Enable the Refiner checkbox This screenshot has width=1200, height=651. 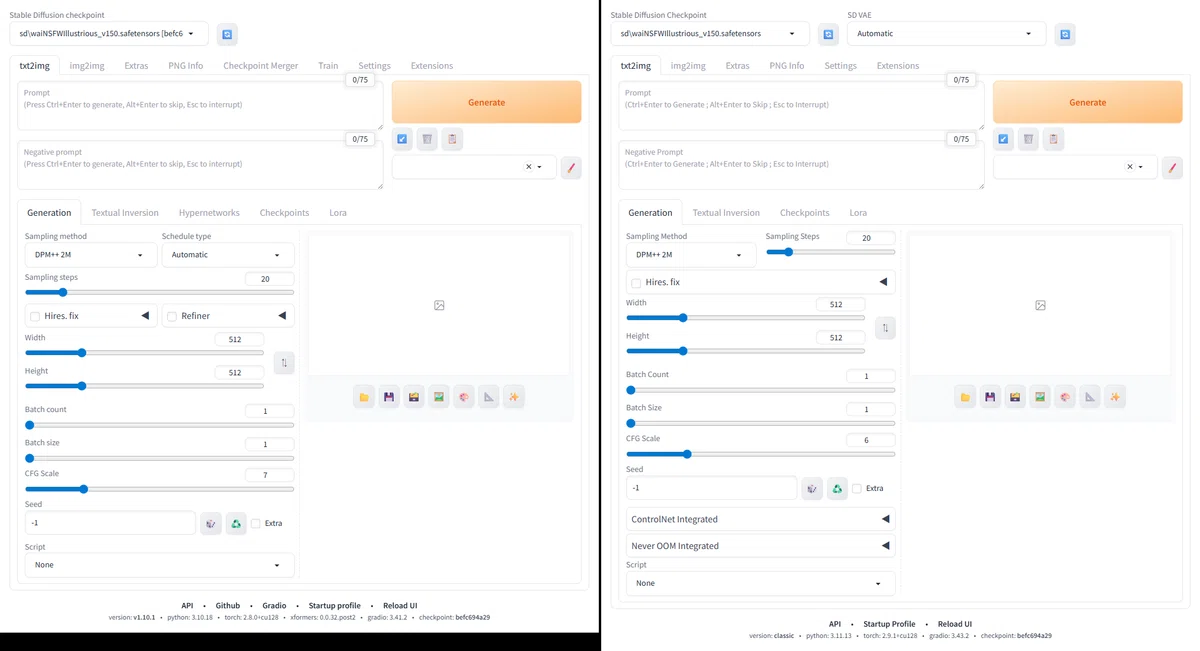[172, 316]
